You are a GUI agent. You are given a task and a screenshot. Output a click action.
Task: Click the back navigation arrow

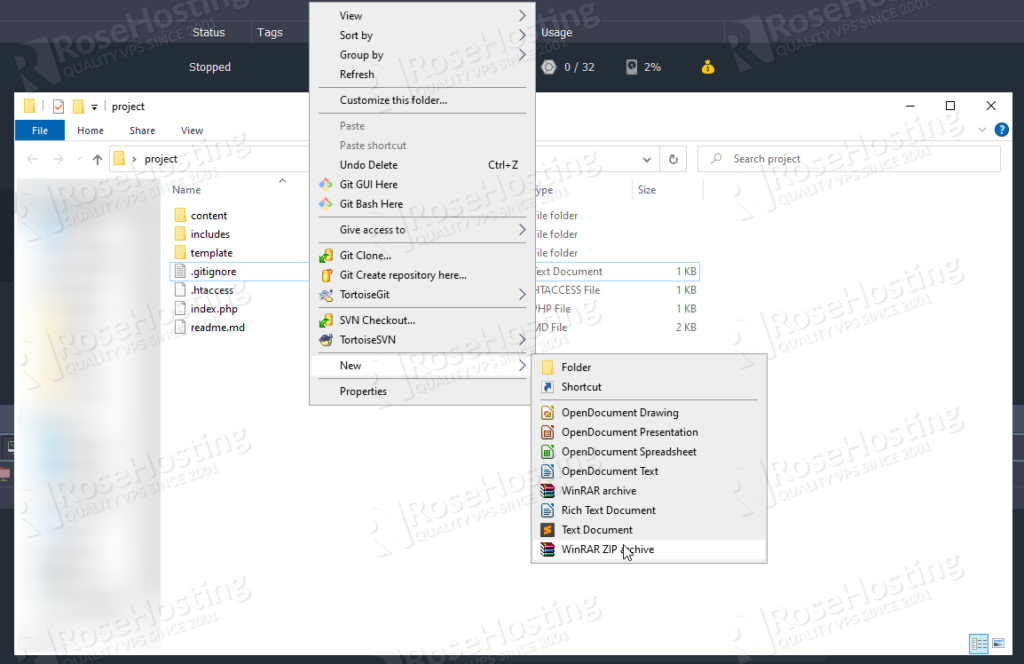[x=32, y=159]
